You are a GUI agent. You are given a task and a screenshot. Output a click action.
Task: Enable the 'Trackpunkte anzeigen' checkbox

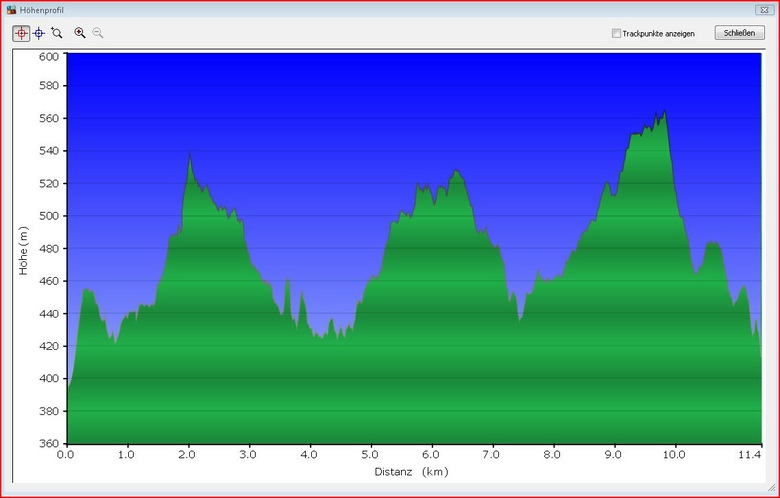[616, 33]
